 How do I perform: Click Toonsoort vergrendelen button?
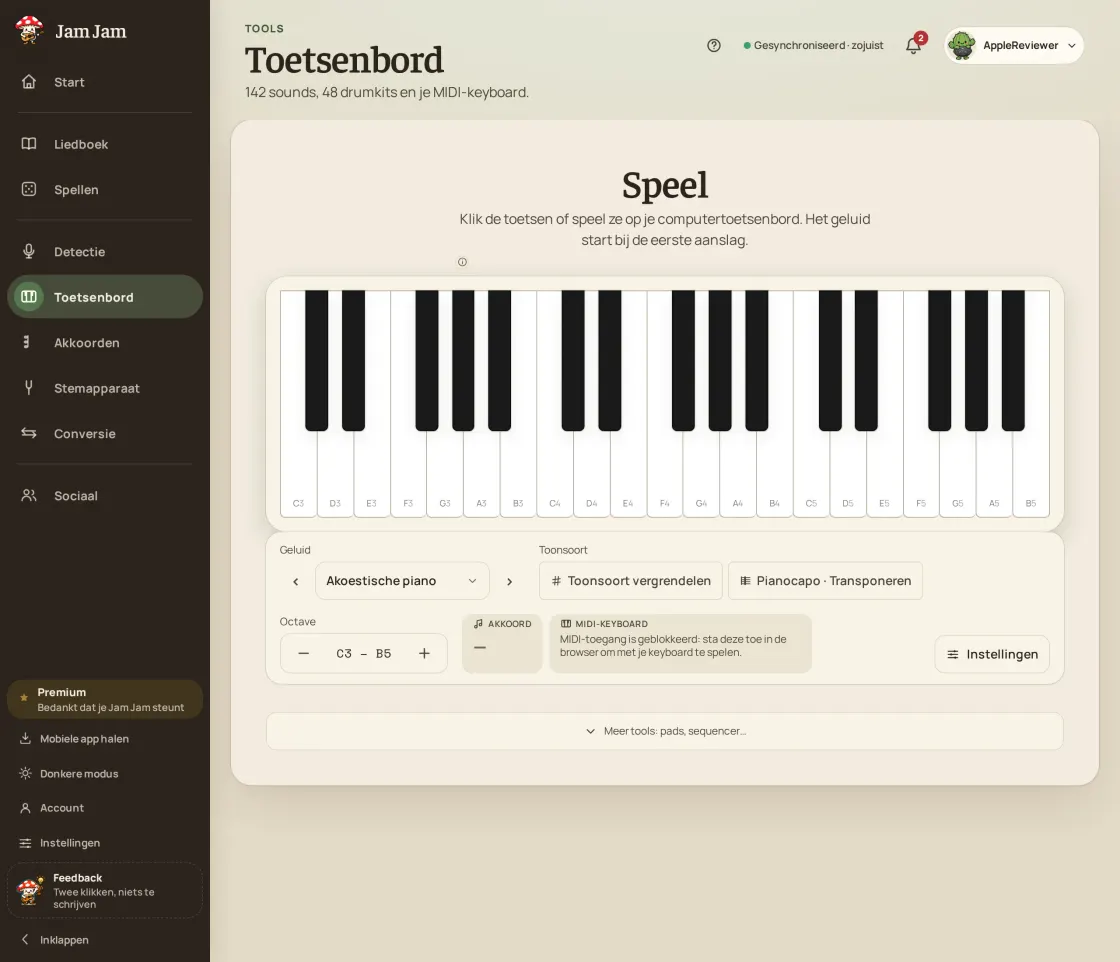[x=631, y=581]
